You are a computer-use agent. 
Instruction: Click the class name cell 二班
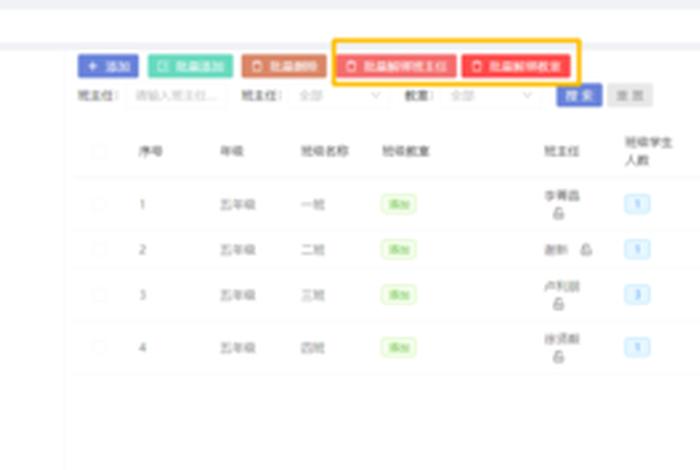point(312,250)
